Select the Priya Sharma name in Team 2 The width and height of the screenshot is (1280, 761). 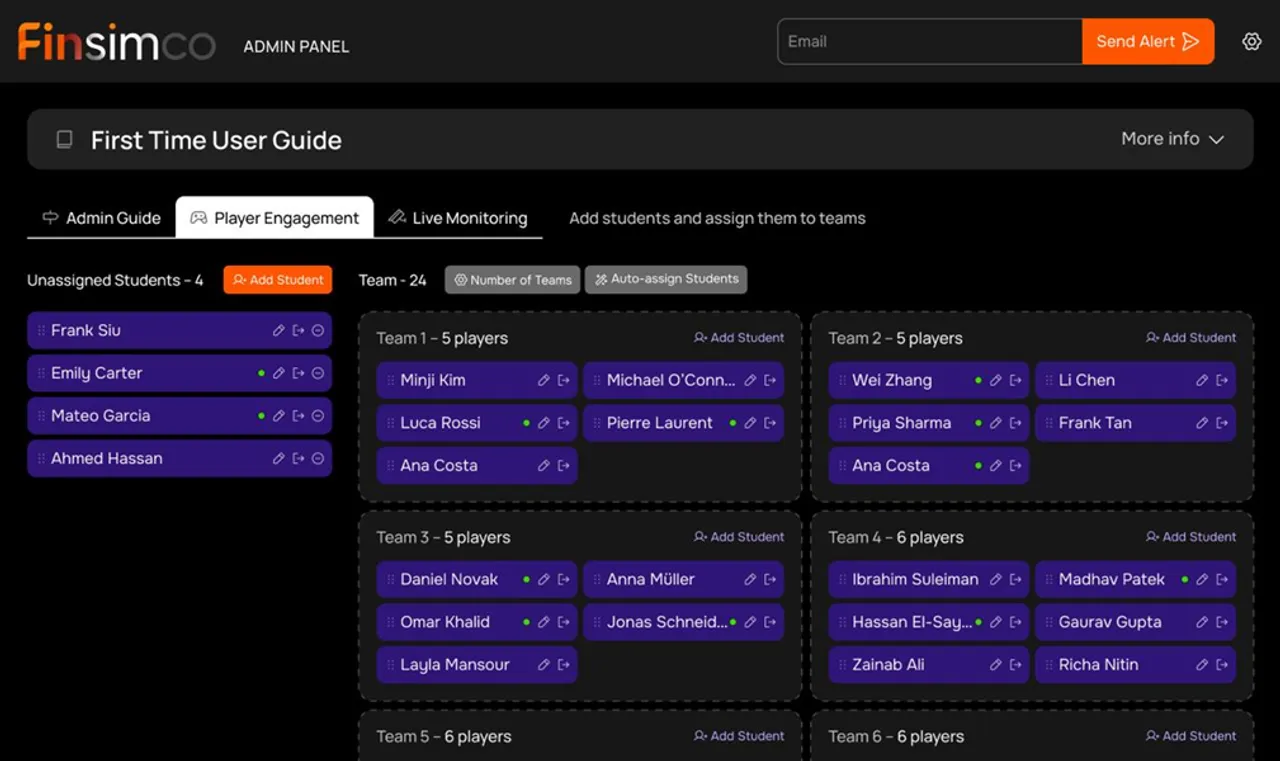click(901, 423)
